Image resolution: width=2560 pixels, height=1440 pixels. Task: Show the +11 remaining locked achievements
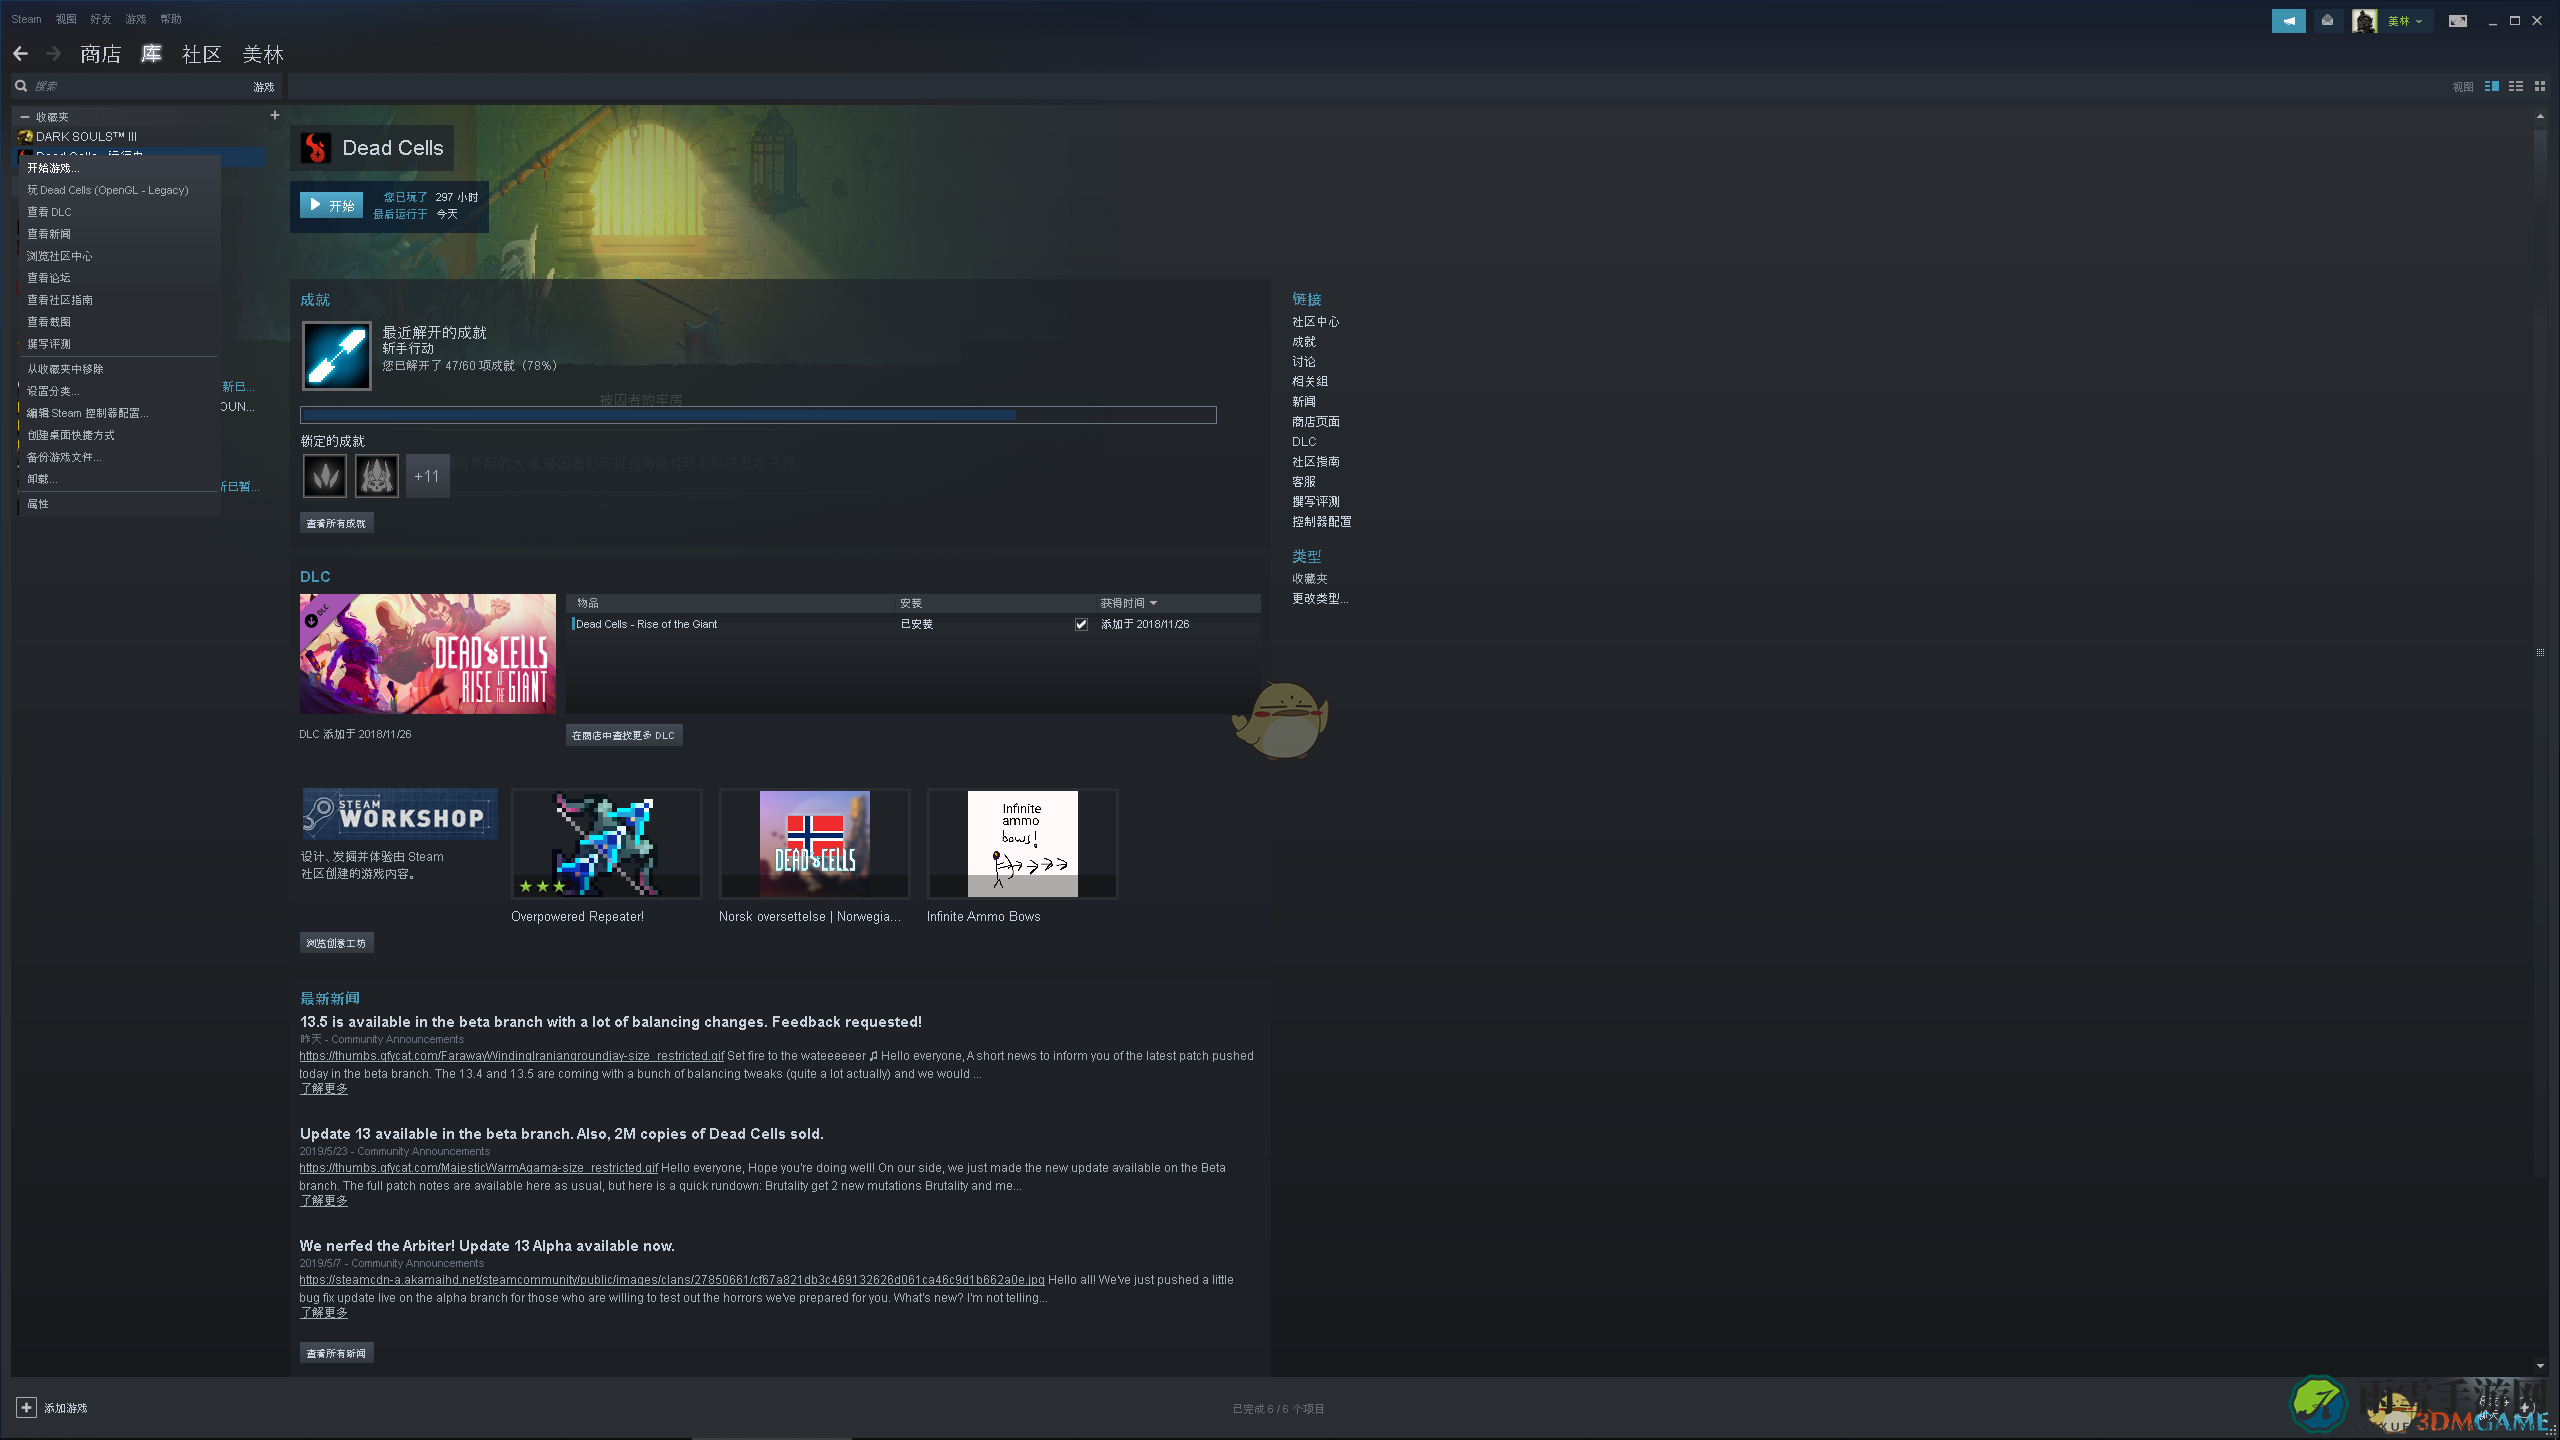(x=427, y=476)
